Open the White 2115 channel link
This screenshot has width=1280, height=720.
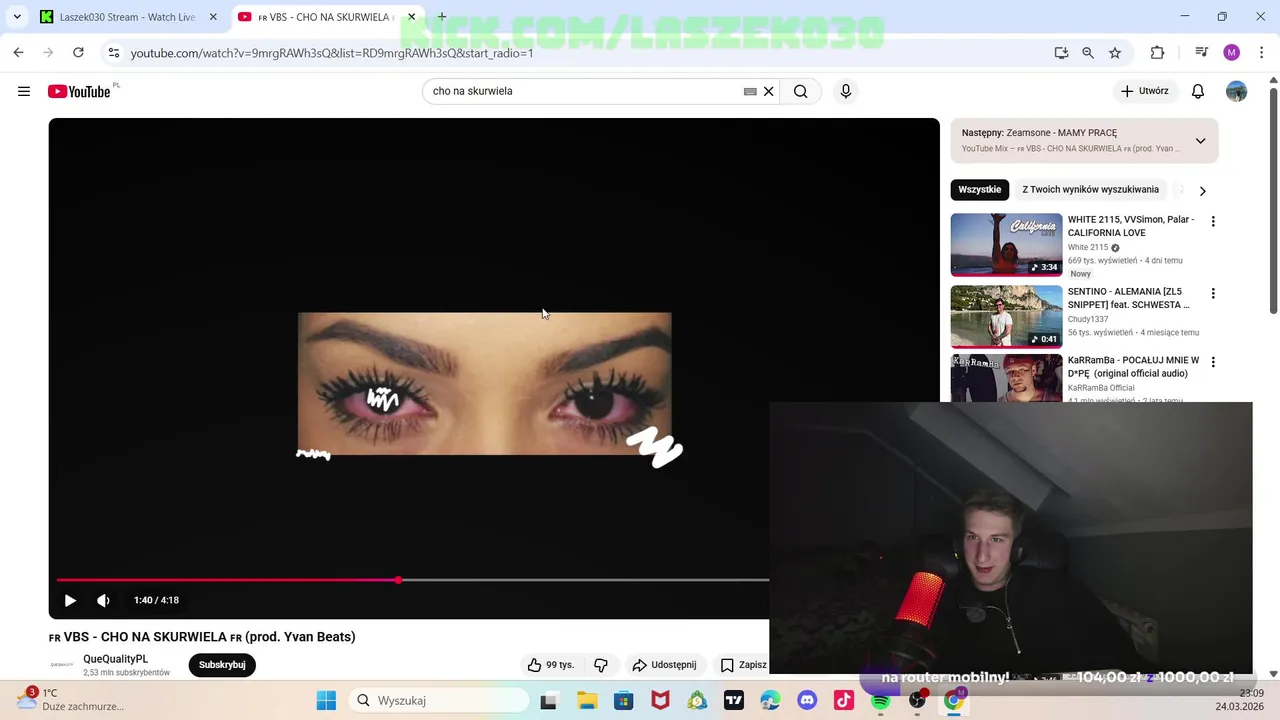[1087, 247]
